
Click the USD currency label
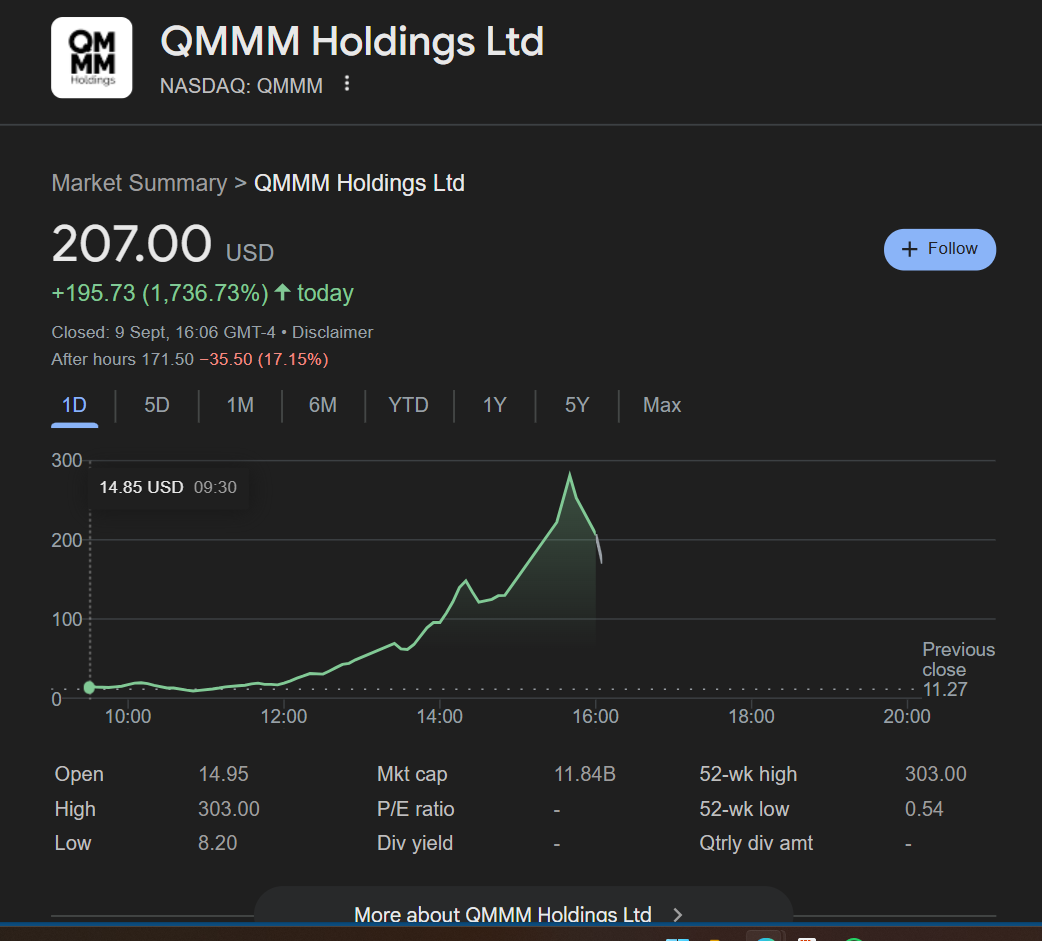(x=250, y=253)
